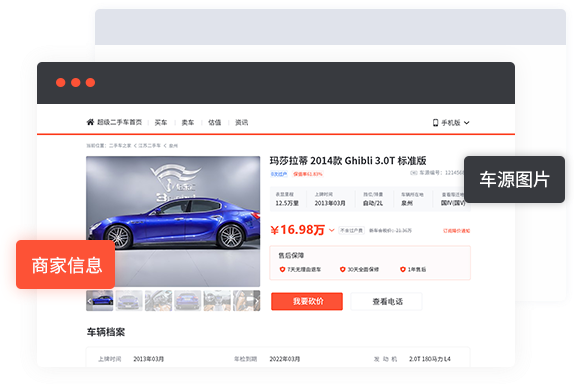Click the 江苏二手车 breadcrumb link
Viewport: 575px width, 388px height.
coord(149,146)
